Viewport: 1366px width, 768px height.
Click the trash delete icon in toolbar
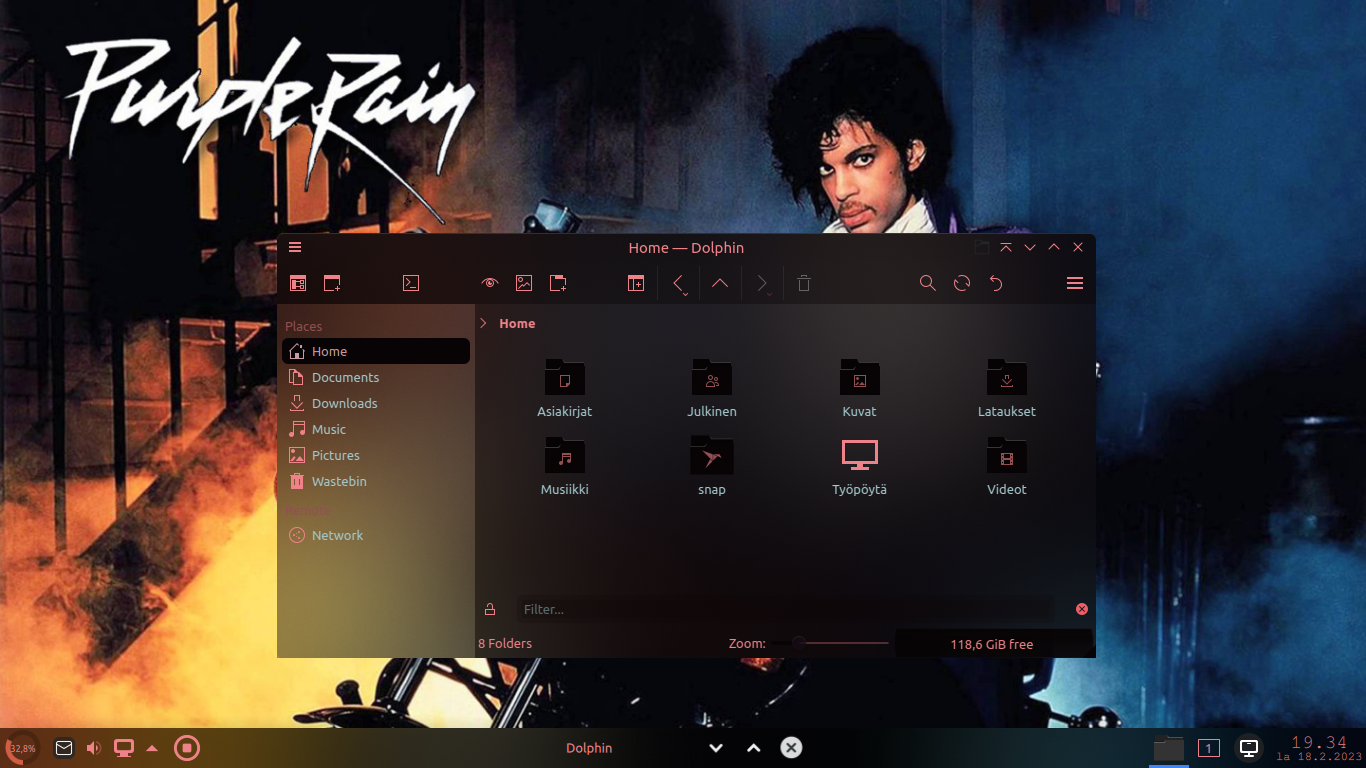(804, 283)
